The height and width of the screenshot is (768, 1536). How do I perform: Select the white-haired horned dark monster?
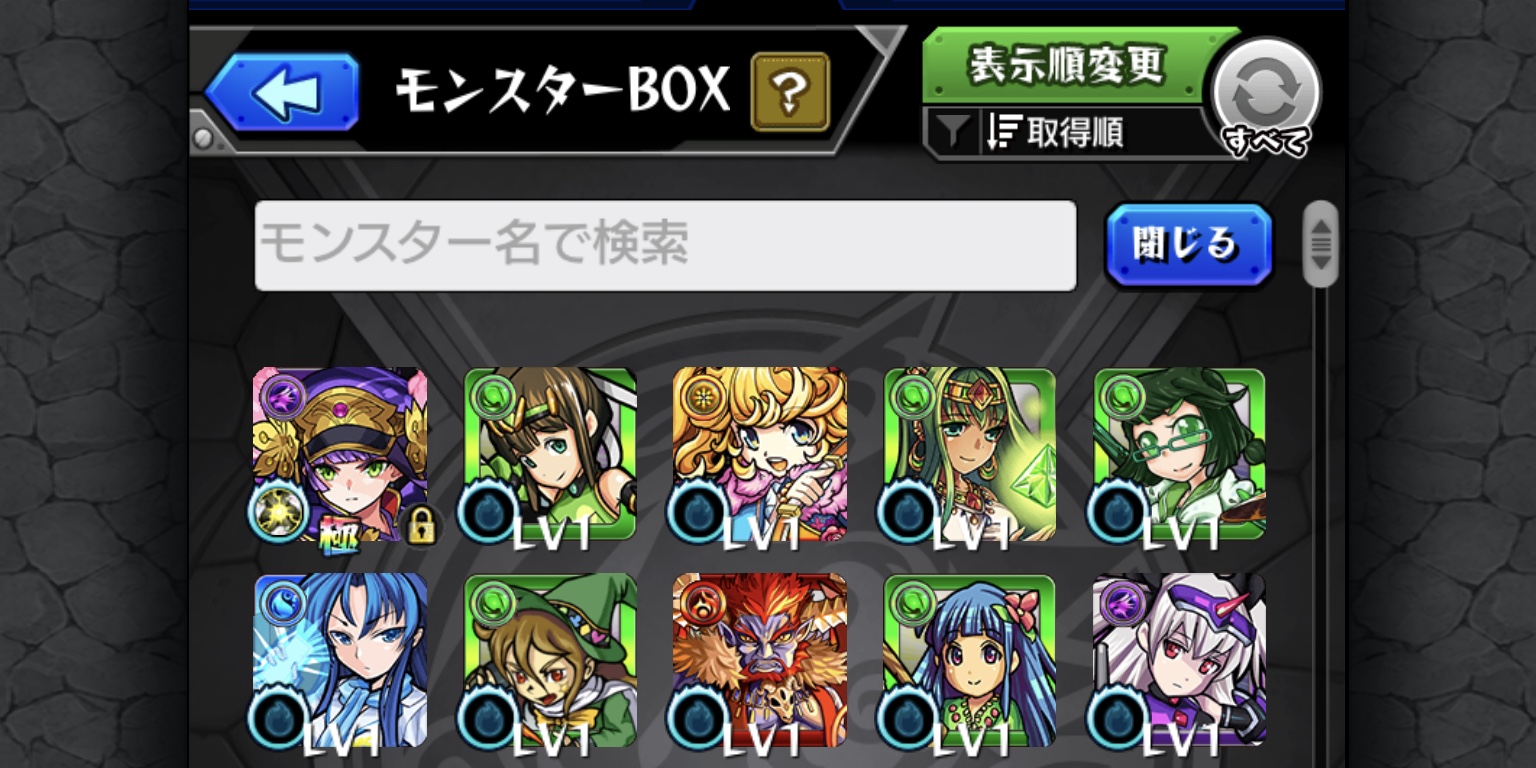coord(1180,660)
